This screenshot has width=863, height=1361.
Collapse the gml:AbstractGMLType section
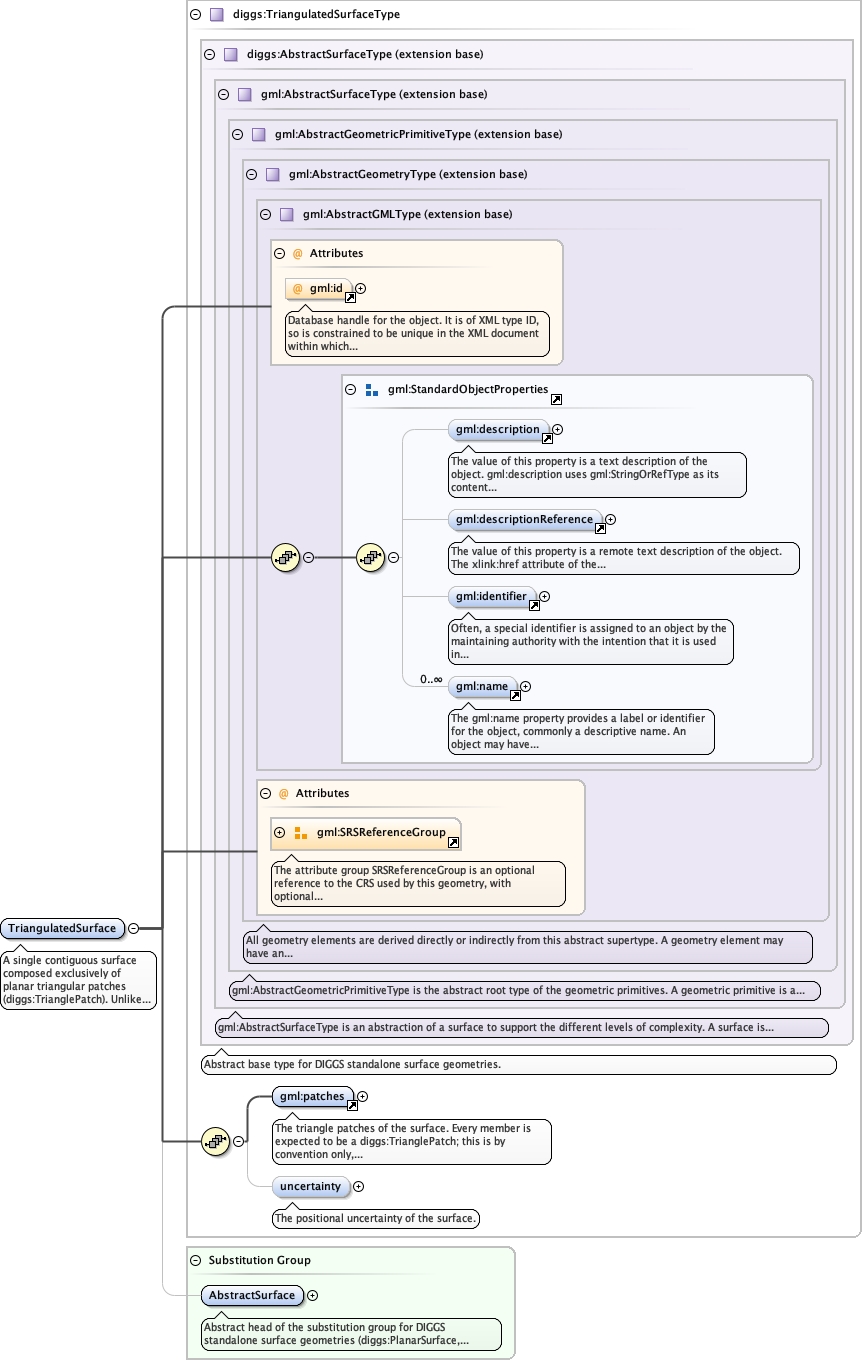point(264,214)
